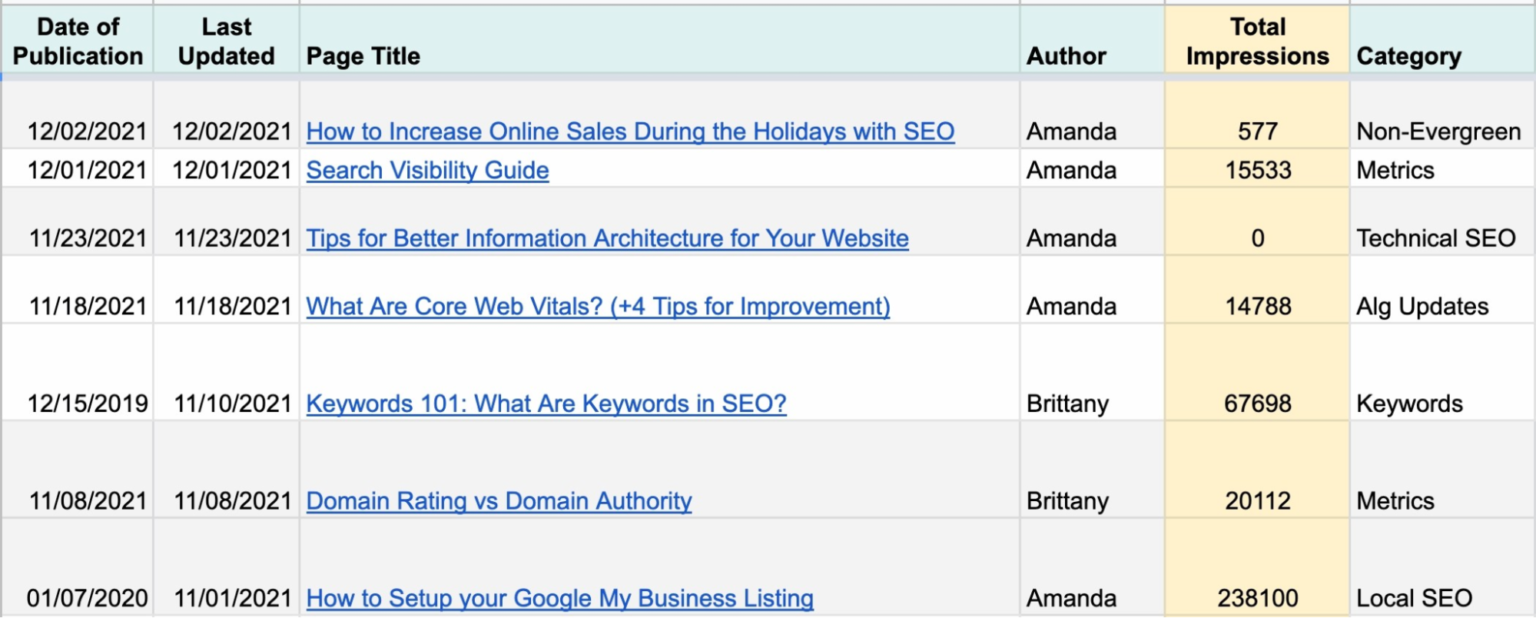Screen dimensions: 1536x618
Task: Open the Keywords 101 article link
Action: (x=546, y=404)
